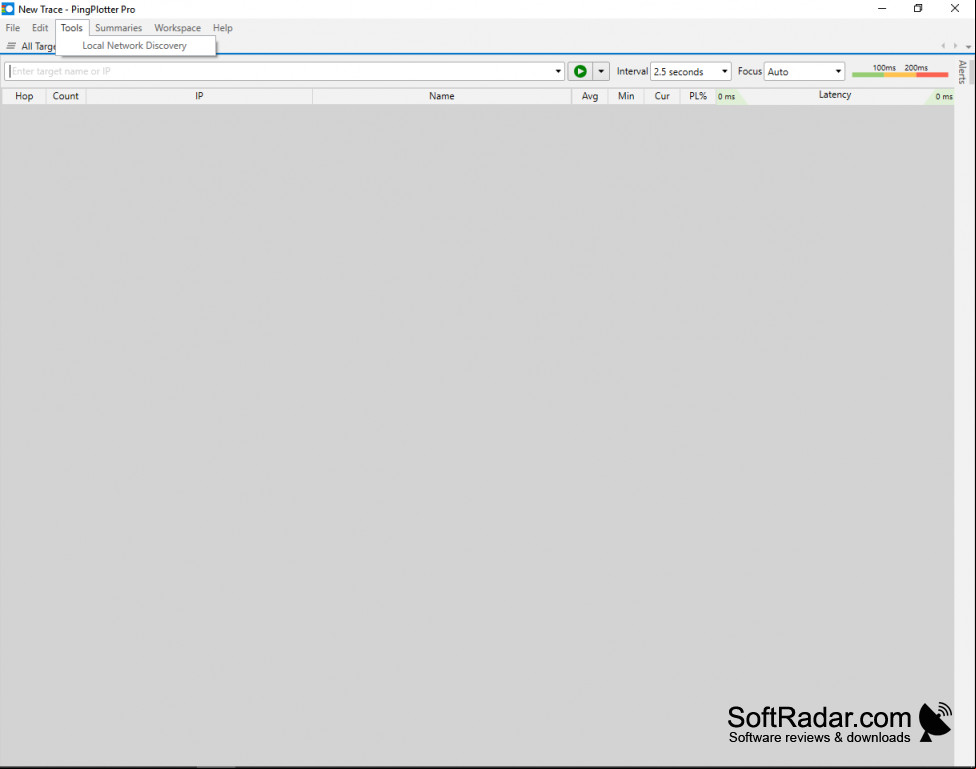
Task: Open the Focus Auto dropdown
Action: [x=804, y=72]
